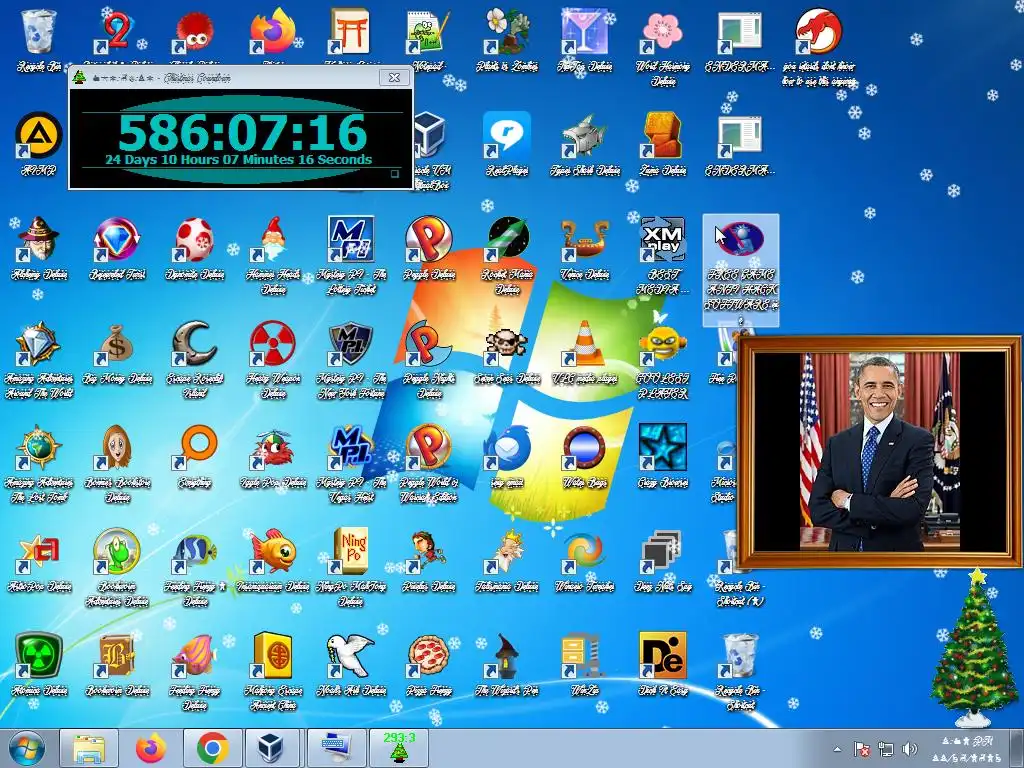Launch the Notepad++ frog shortcut
Viewport: 1024px width, 768px height.
tap(429, 31)
